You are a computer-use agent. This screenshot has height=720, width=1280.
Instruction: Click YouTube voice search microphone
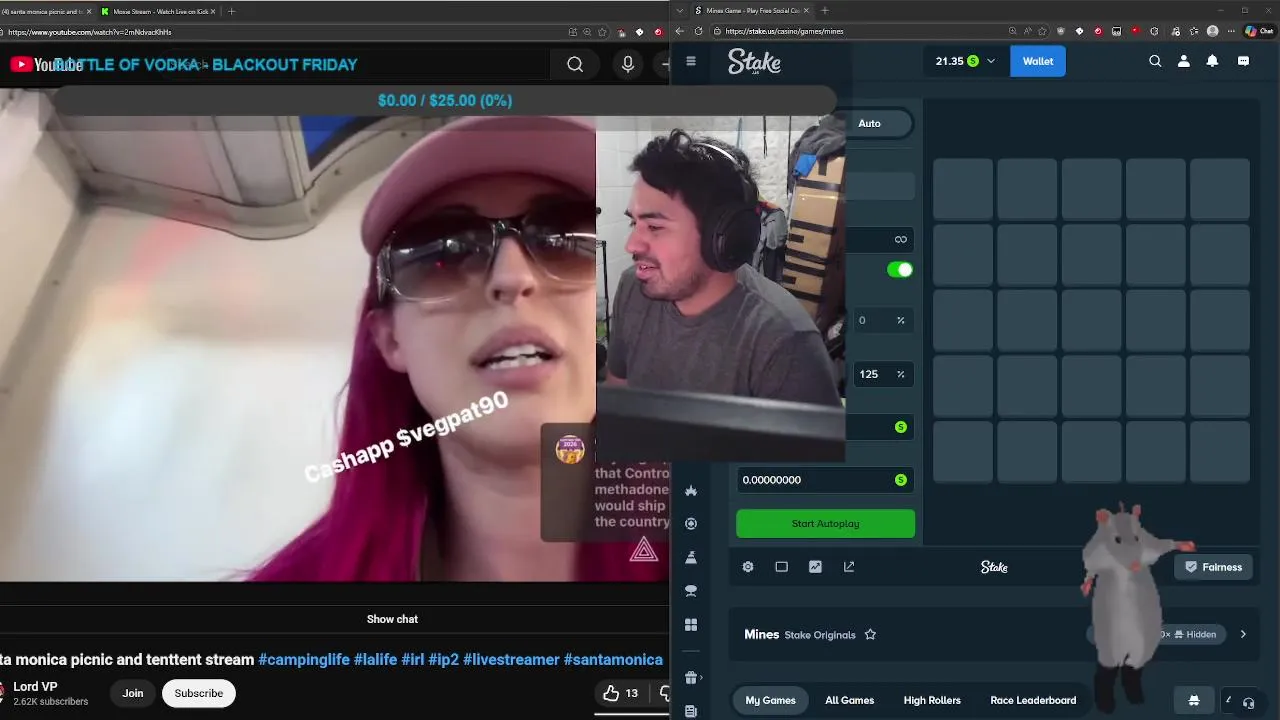coord(628,65)
